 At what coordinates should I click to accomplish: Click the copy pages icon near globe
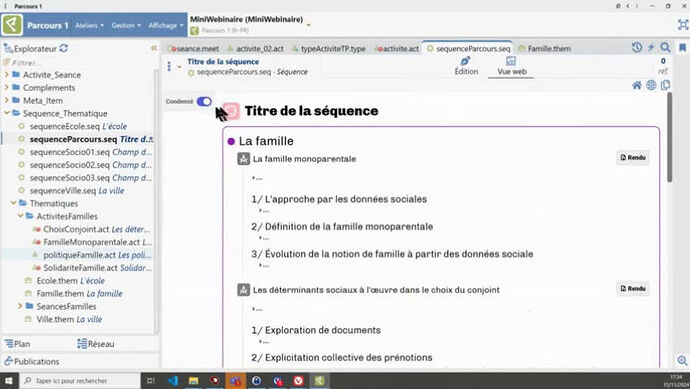click(x=665, y=85)
